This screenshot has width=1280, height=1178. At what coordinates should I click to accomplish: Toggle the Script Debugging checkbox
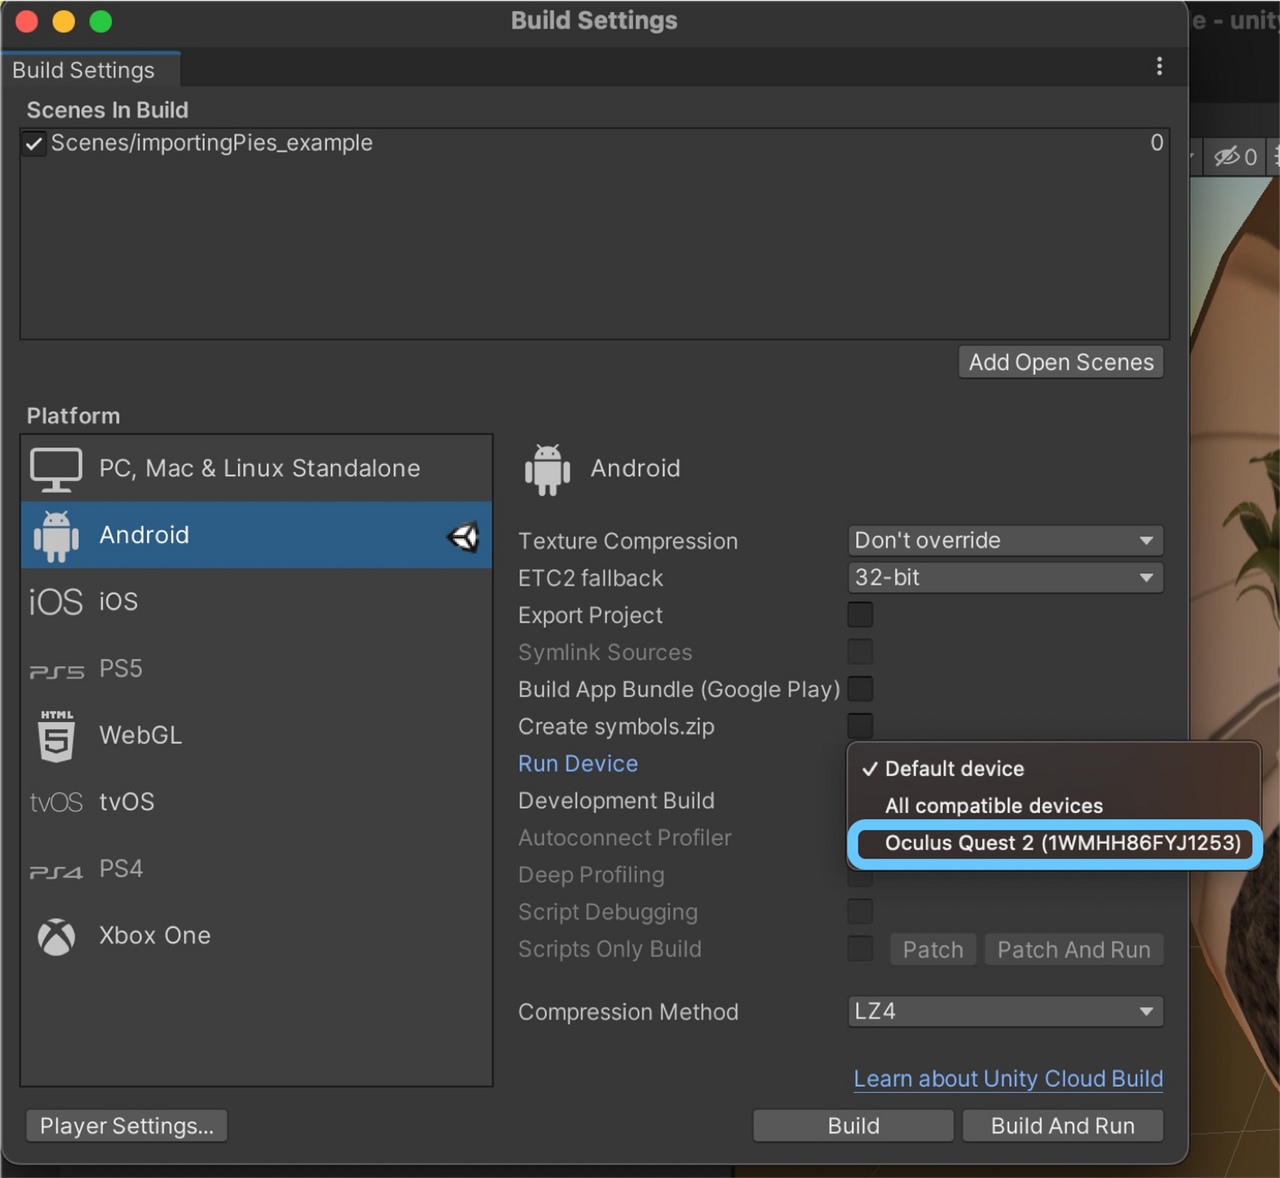(860, 911)
